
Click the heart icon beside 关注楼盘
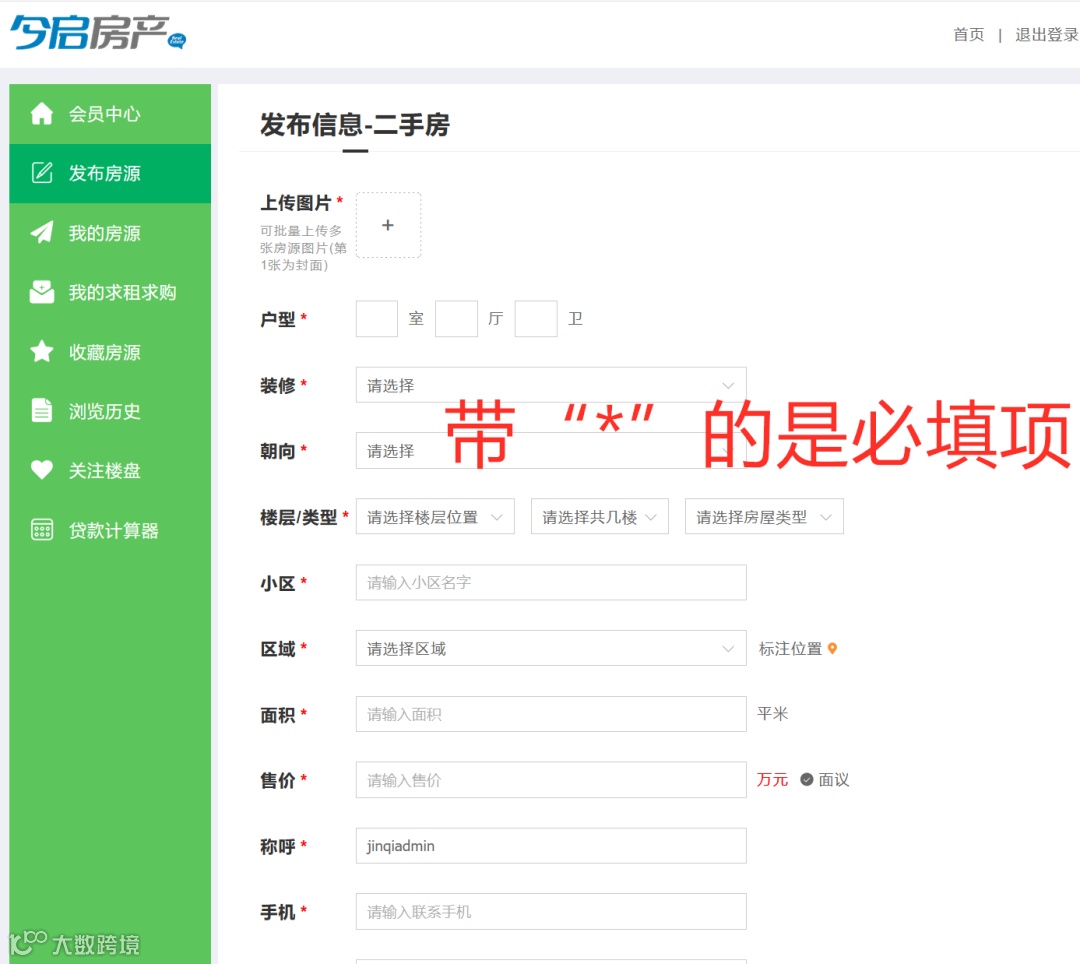pos(42,470)
